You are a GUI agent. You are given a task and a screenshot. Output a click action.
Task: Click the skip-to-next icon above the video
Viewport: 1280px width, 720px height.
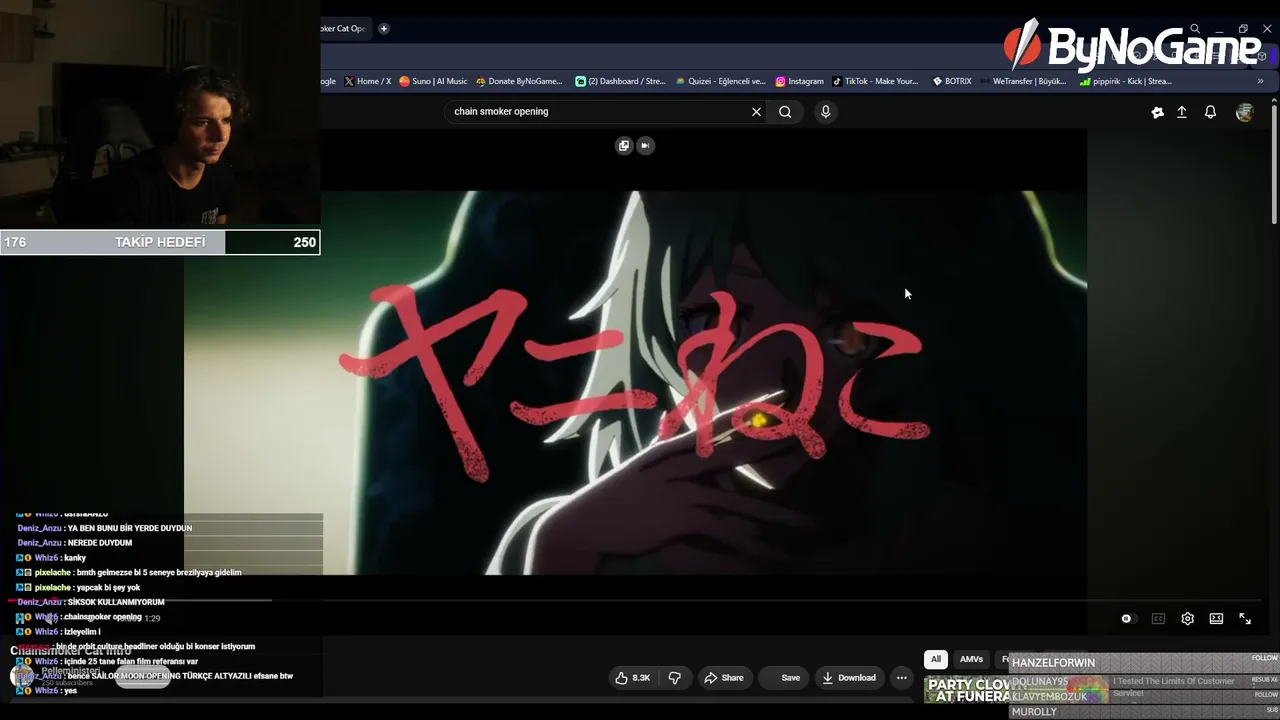tap(645, 145)
